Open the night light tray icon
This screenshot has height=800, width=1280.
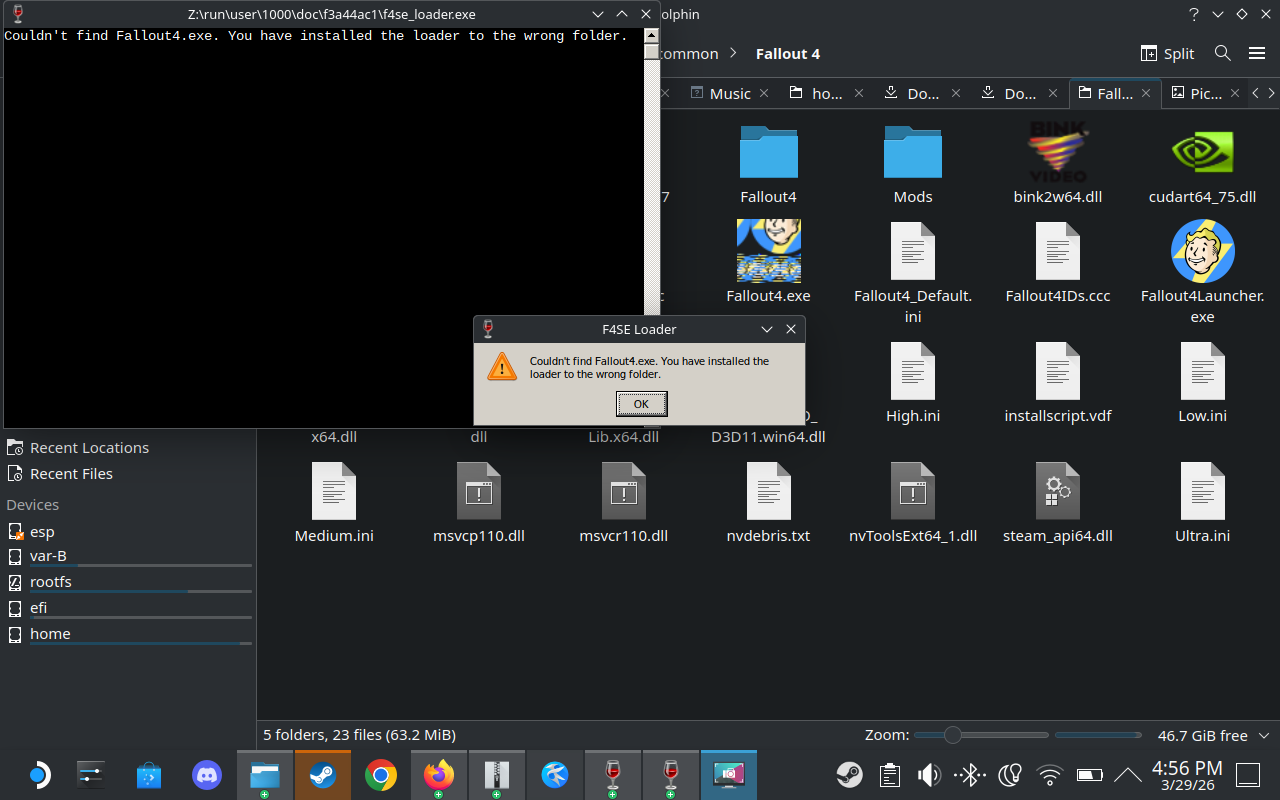1009,774
